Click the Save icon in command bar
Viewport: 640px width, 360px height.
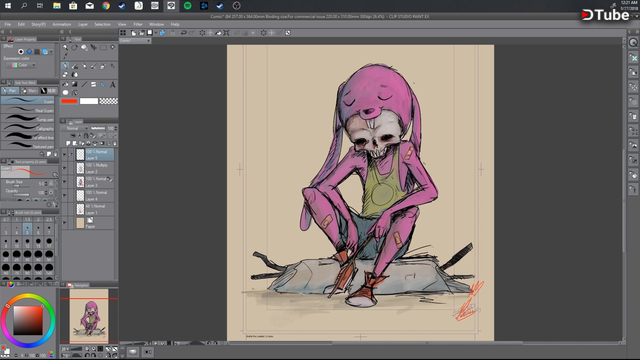click(150, 33)
